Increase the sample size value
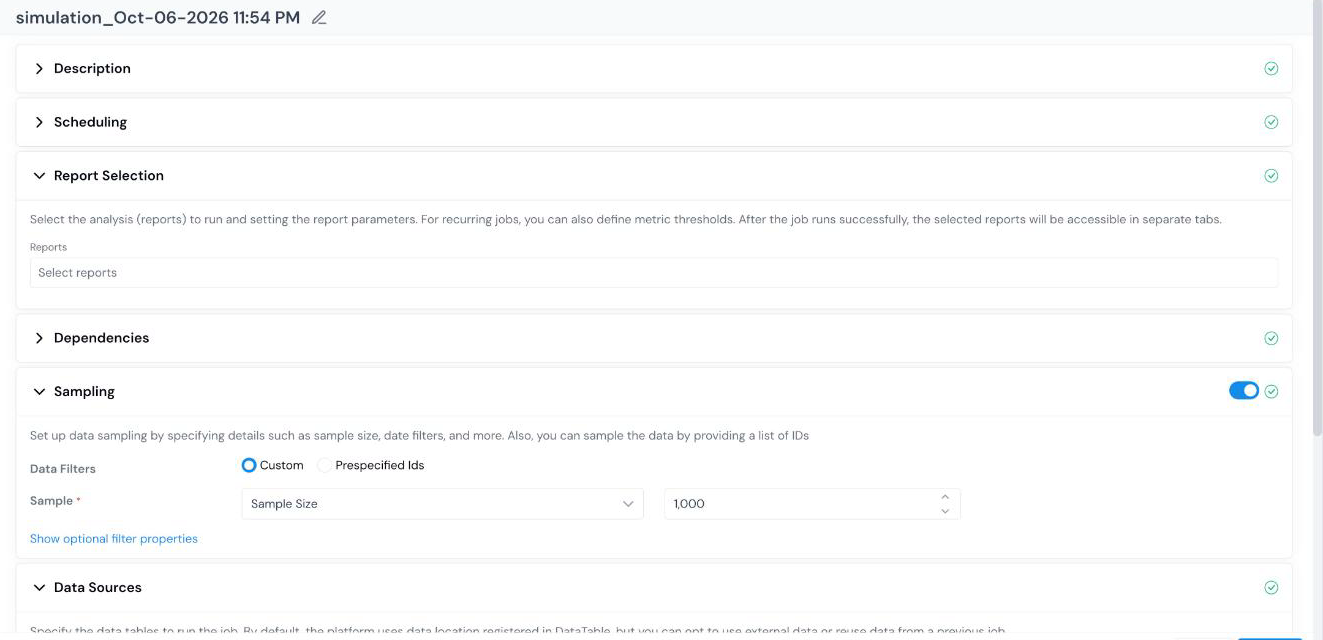This screenshot has width=1323, height=640. click(945, 497)
